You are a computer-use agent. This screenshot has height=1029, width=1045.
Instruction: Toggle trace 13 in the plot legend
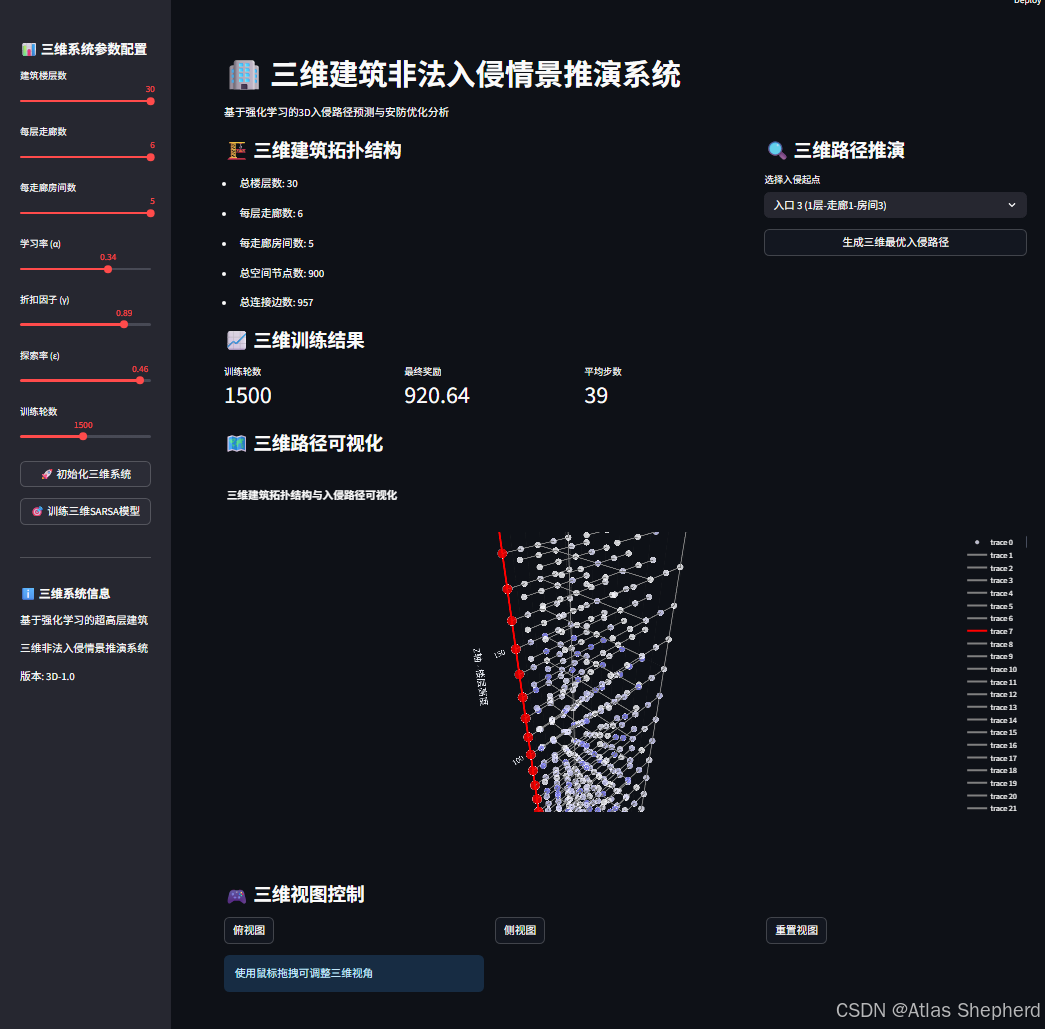pyautogui.click(x=992, y=707)
